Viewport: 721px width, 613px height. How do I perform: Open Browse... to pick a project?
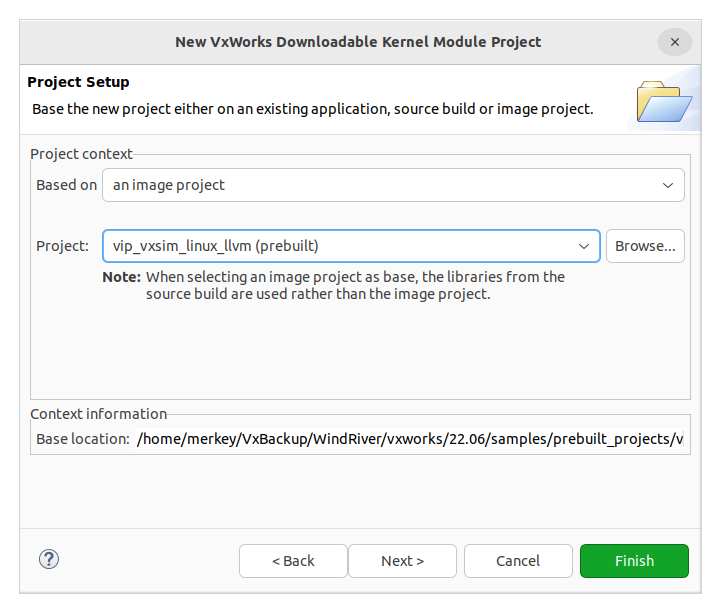click(x=645, y=246)
